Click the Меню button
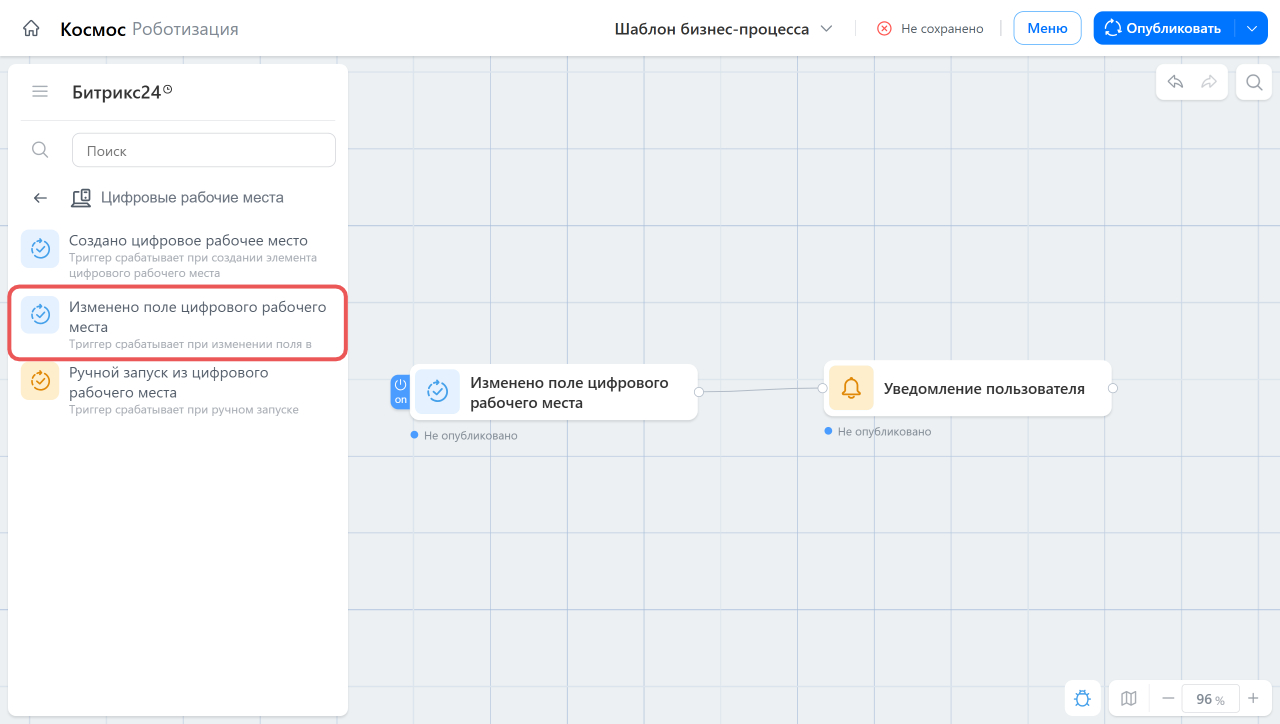Screen dimensions: 1280x724 [1047, 28]
